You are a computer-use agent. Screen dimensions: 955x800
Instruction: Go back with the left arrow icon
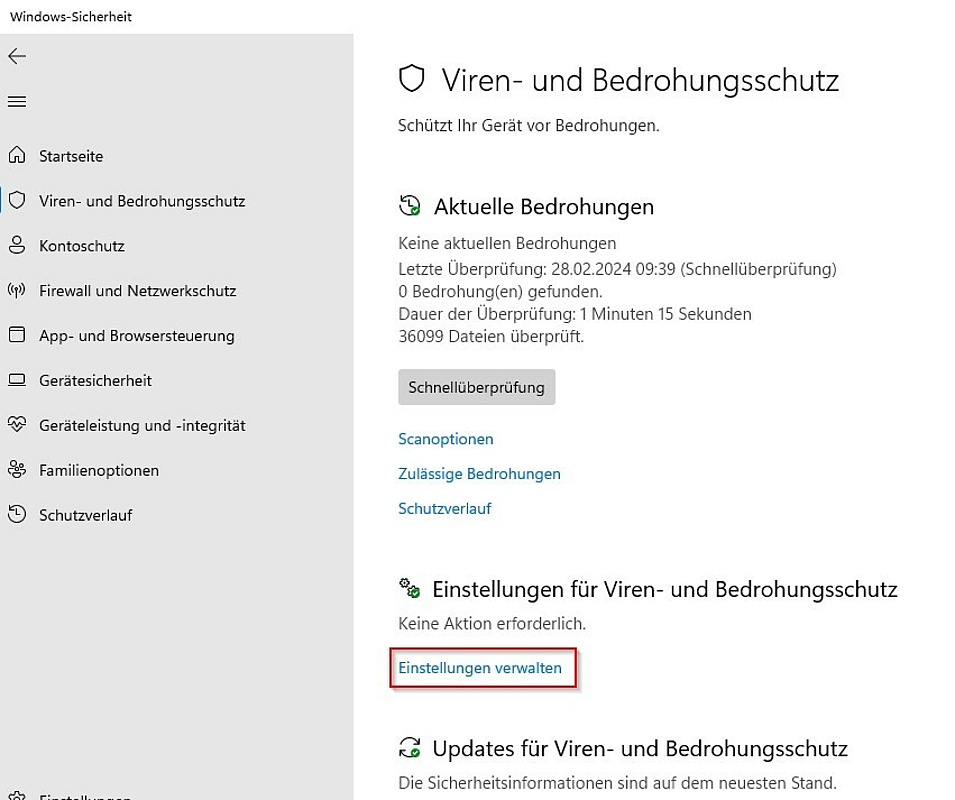tap(17, 56)
